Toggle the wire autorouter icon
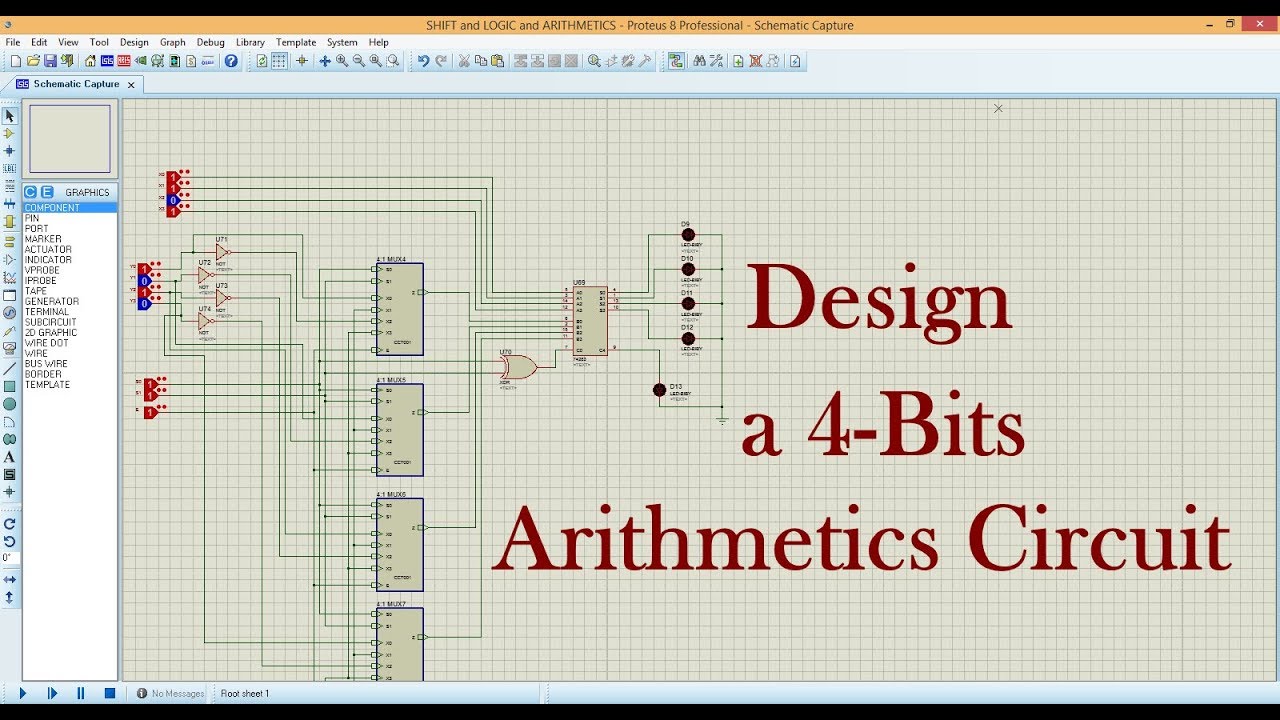 click(676, 61)
